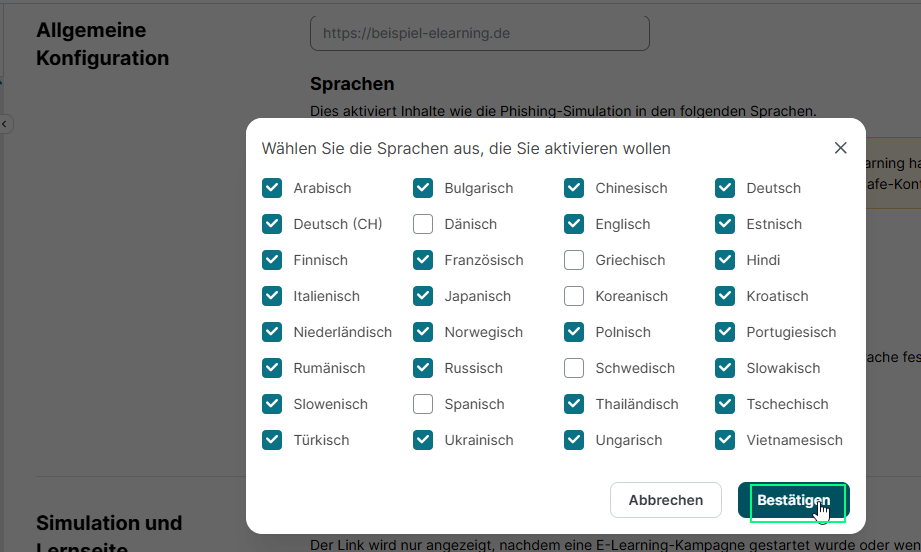Enable the Spanisch checkbox
The width and height of the screenshot is (921, 552).
click(423, 404)
